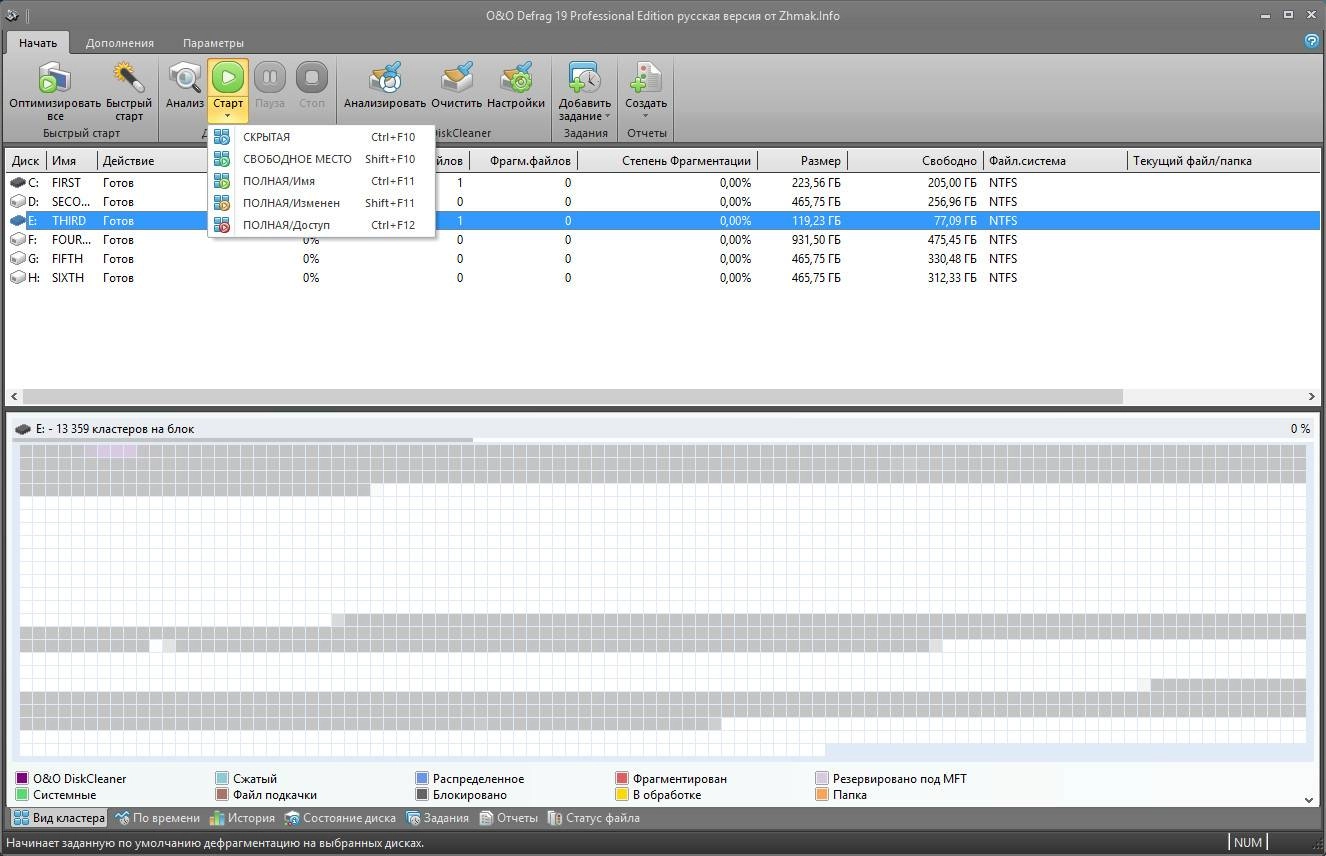Click the Папка orange legend swatch

click(822, 795)
